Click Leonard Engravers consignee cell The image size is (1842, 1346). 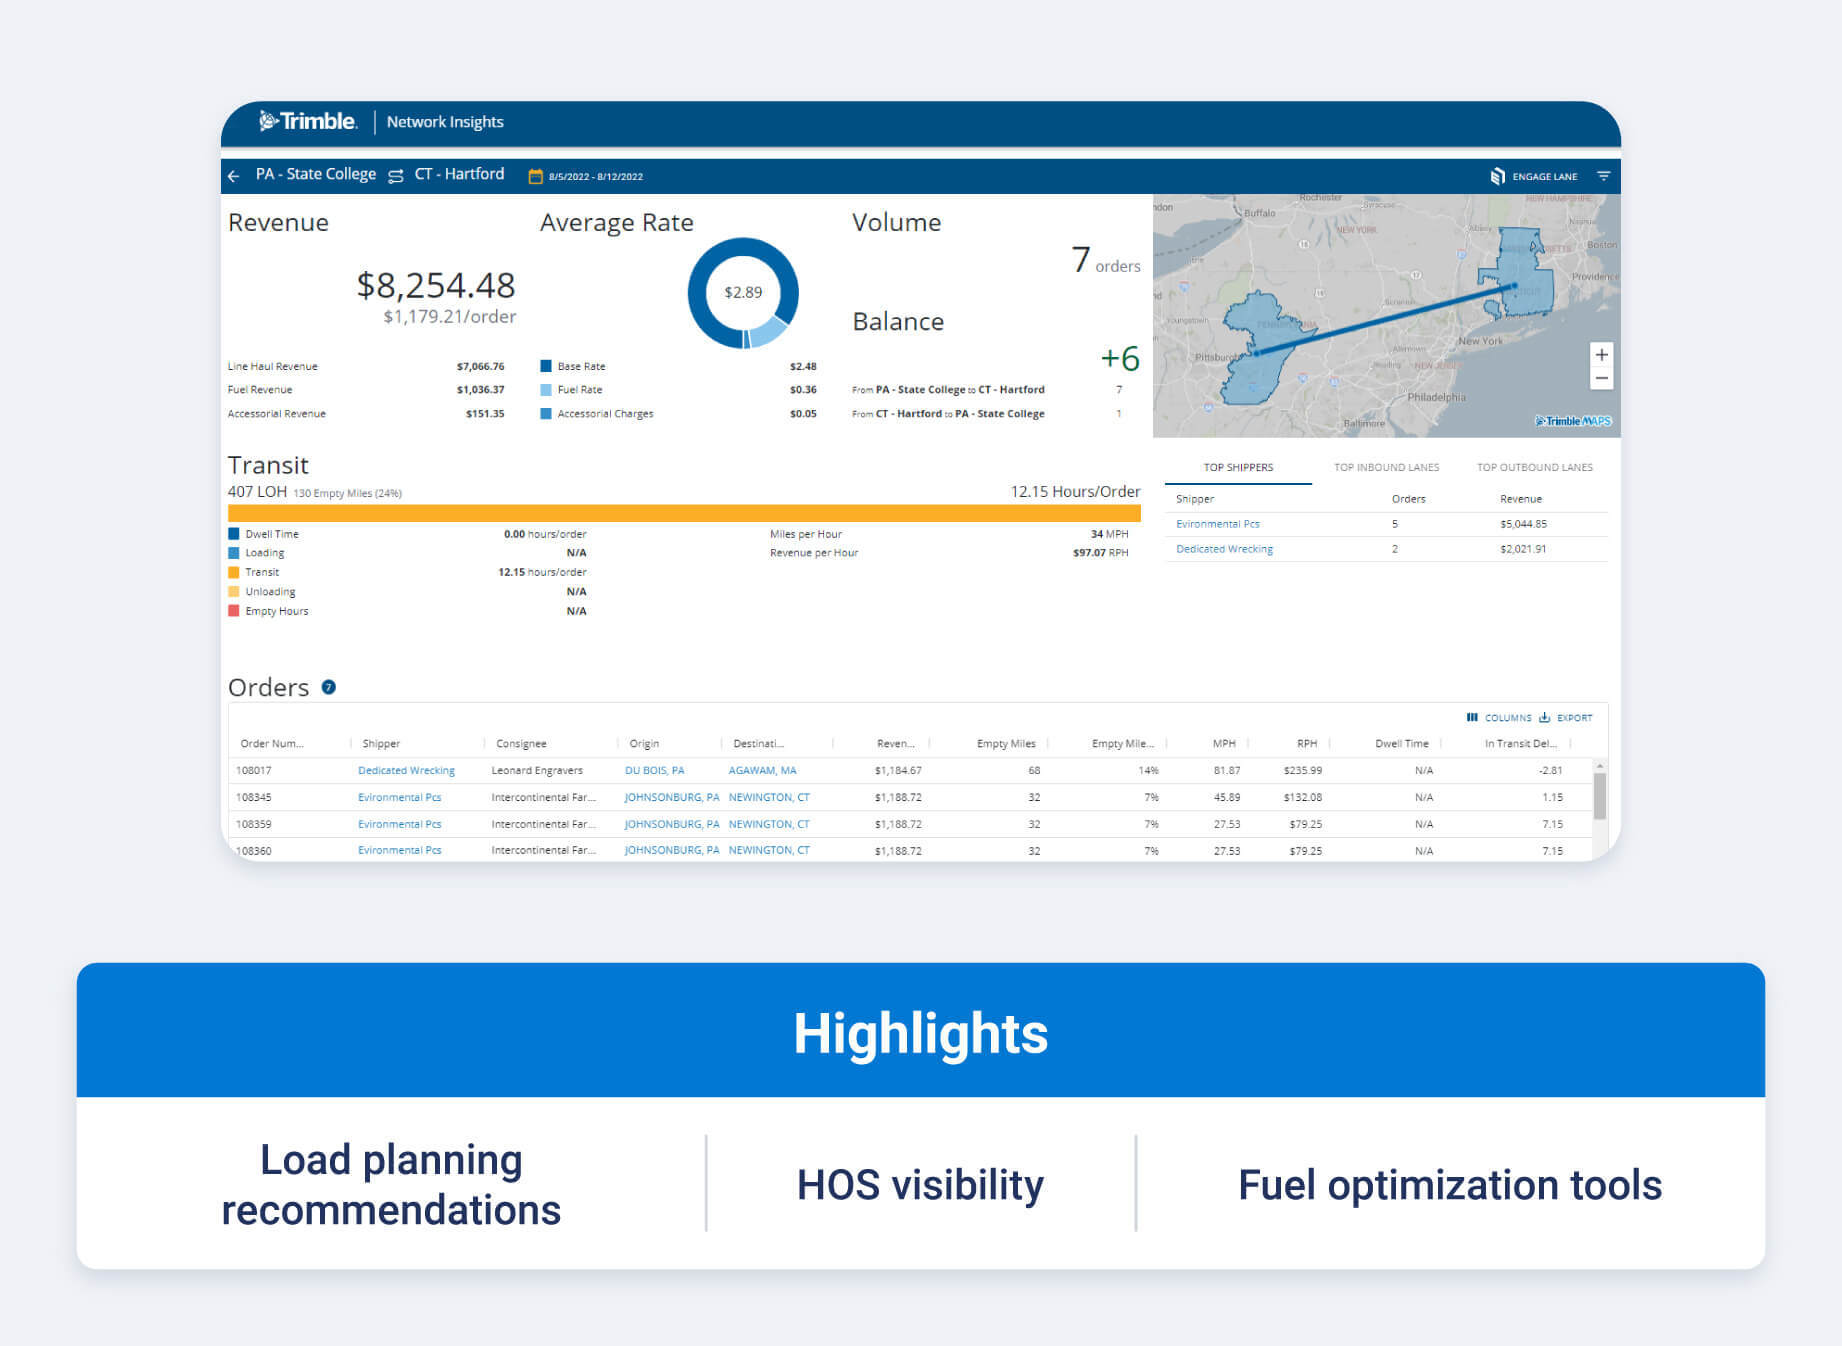(537, 771)
